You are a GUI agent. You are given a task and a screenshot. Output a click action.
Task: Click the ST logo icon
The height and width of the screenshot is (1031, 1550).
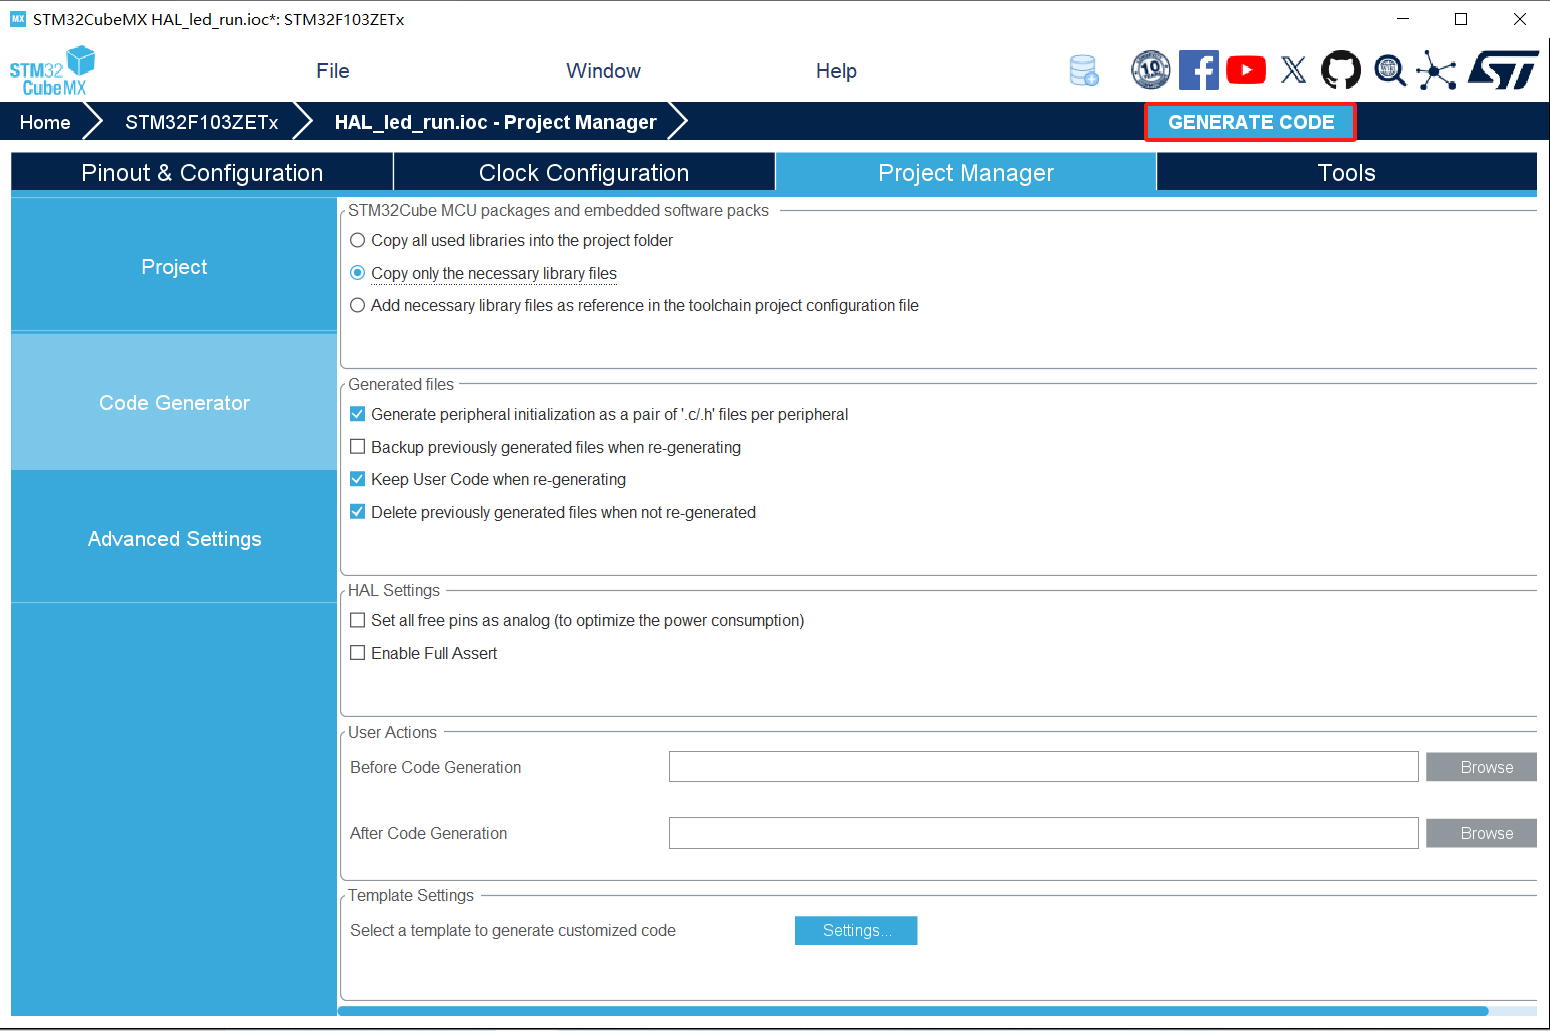pos(1503,70)
